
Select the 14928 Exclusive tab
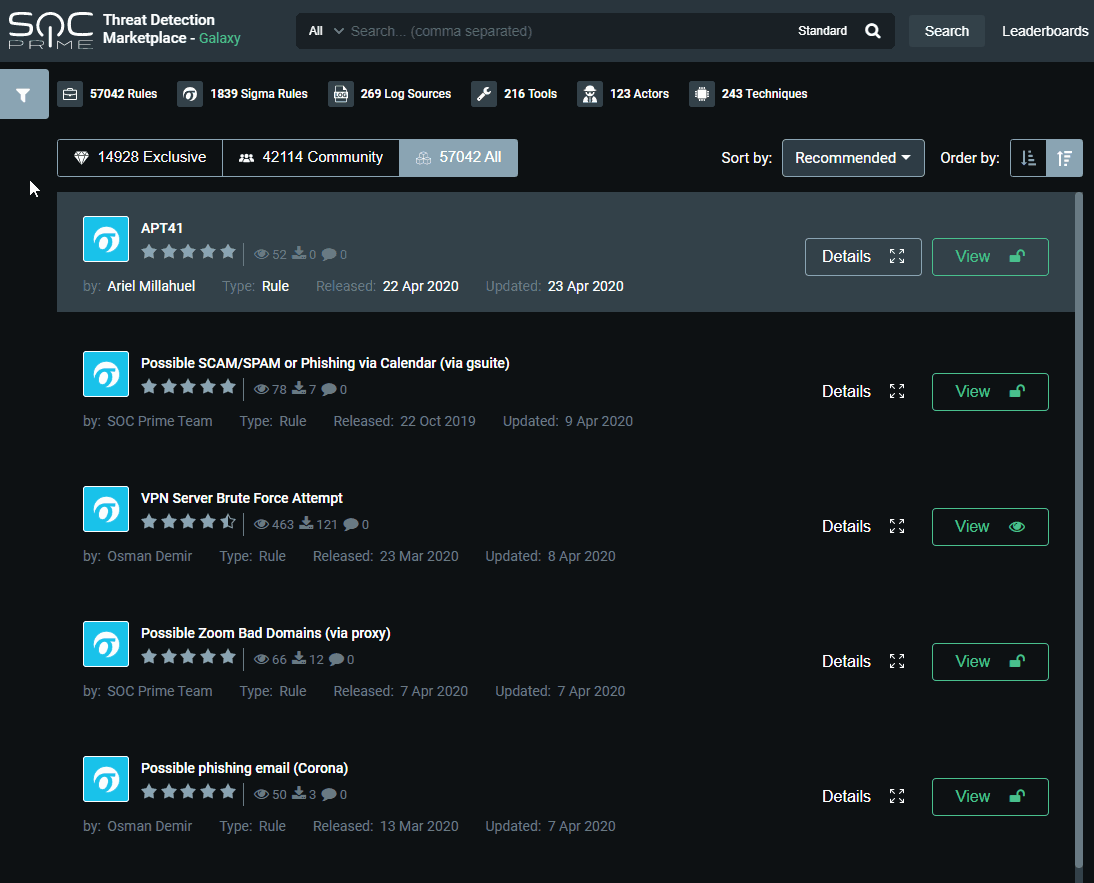coord(140,158)
